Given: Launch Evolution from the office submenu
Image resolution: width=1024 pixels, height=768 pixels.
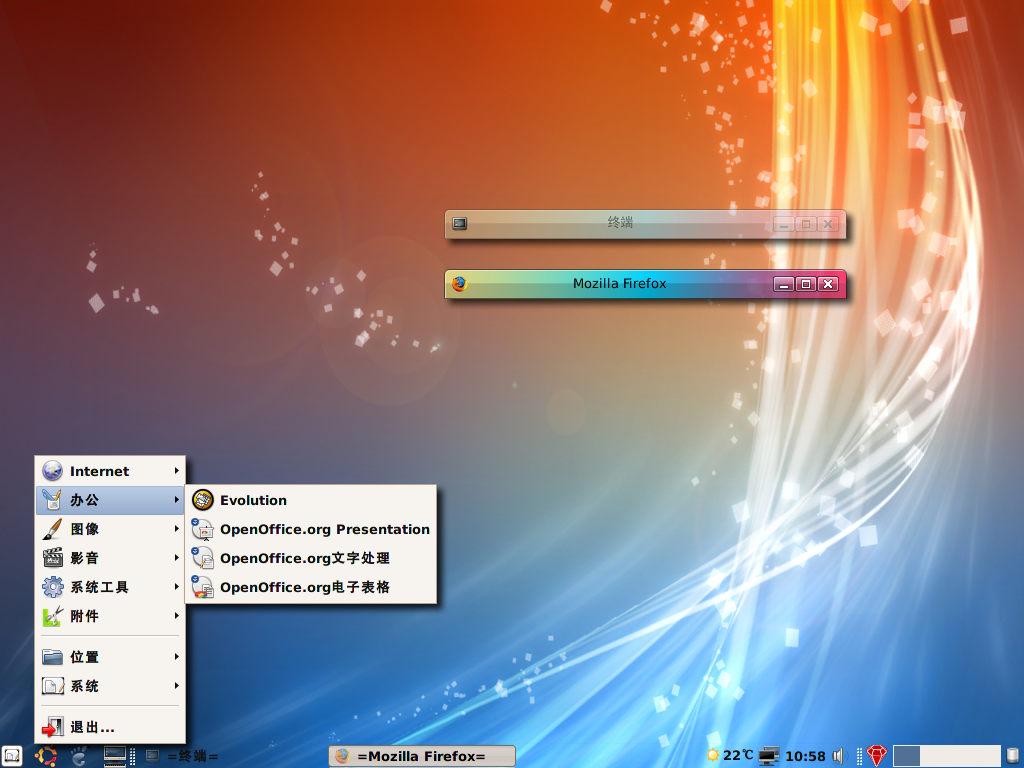Looking at the screenshot, I should pyautogui.click(x=311, y=500).
